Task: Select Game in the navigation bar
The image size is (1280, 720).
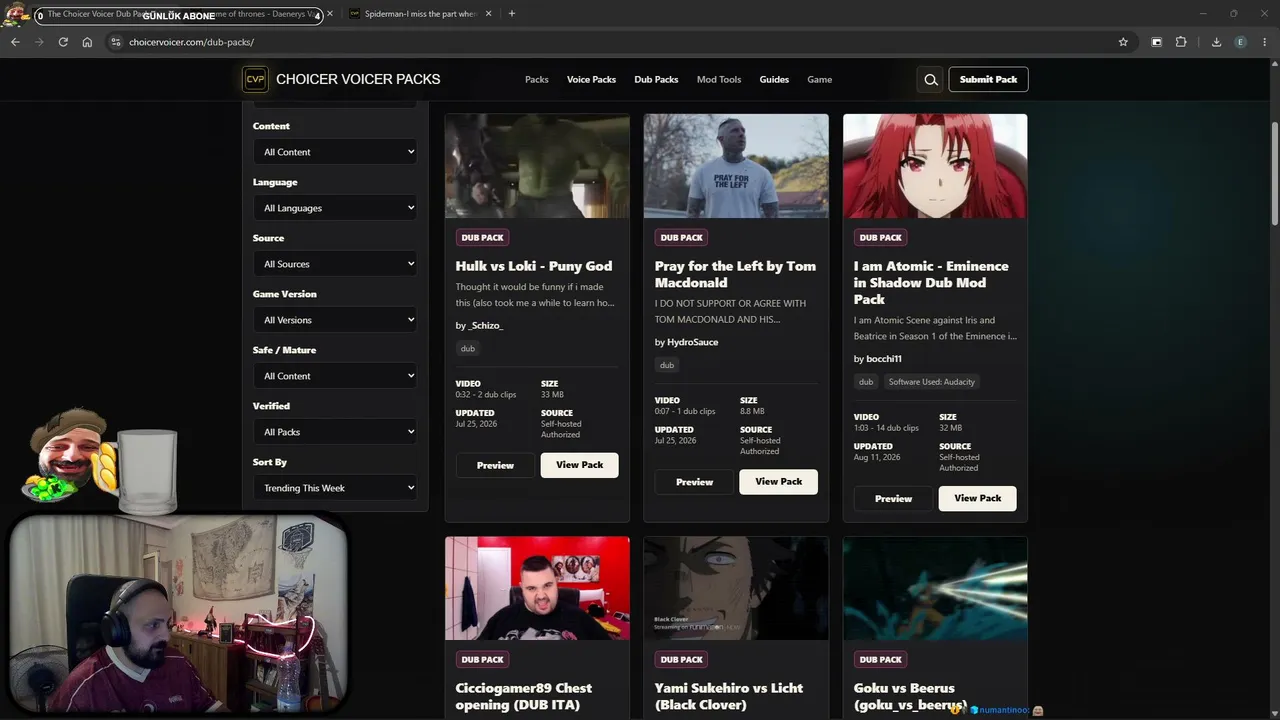Action: 820,80
